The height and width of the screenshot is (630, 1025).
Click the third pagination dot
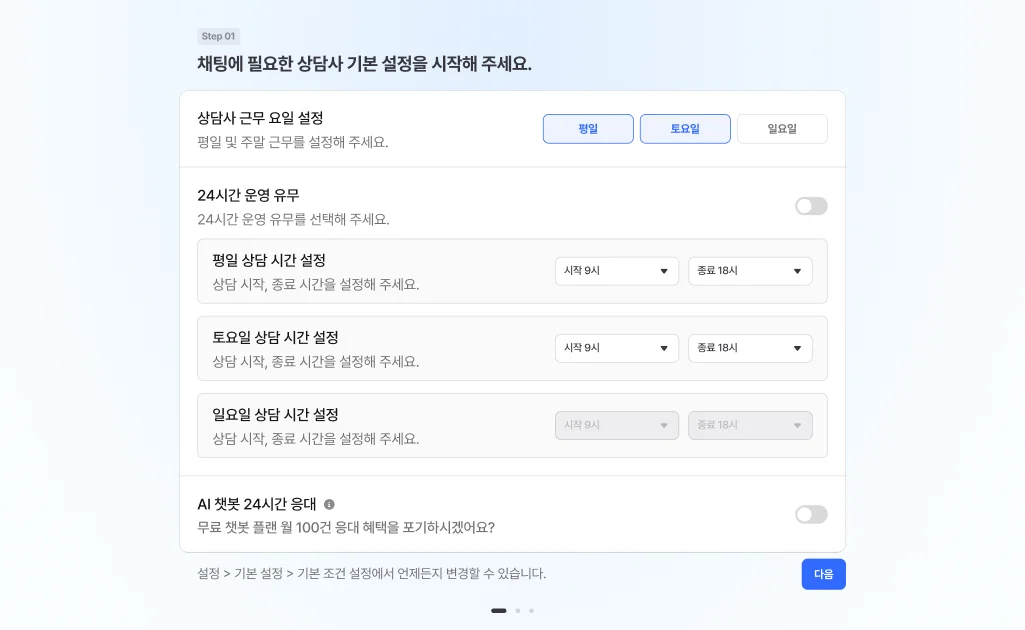[531, 610]
